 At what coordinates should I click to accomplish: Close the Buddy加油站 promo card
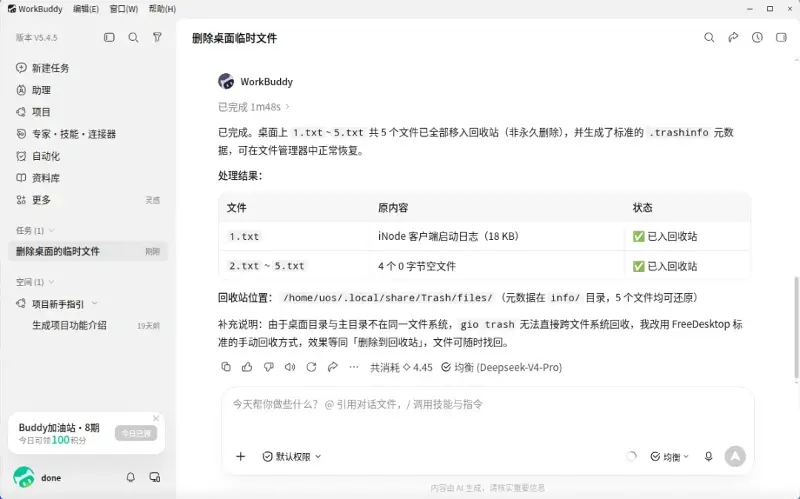(156, 418)
